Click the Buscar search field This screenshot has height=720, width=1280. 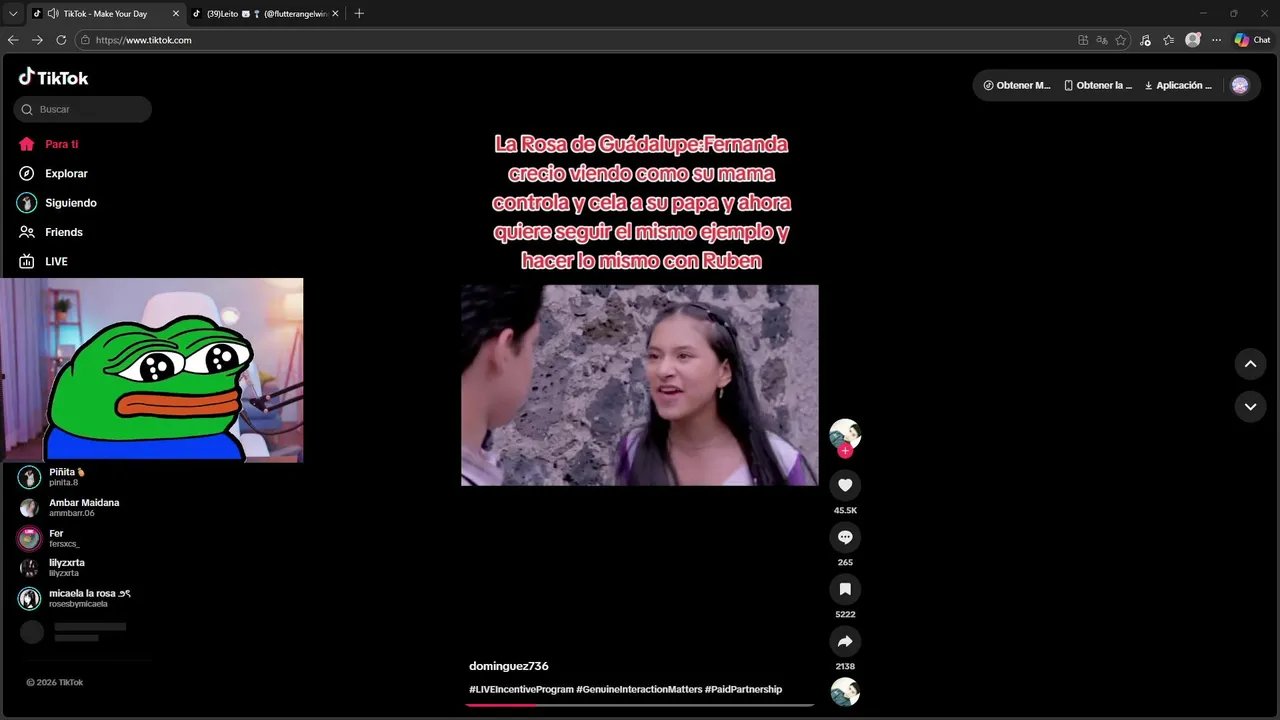83,109
